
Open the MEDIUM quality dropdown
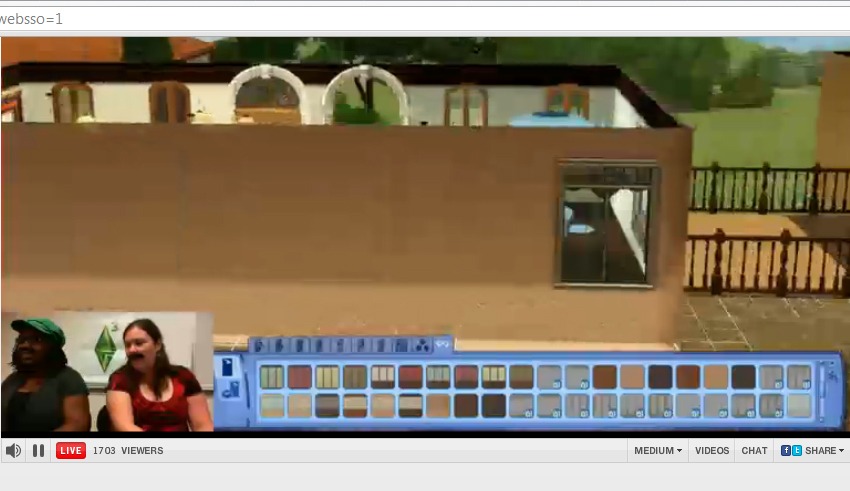click(x=658, y=450)
